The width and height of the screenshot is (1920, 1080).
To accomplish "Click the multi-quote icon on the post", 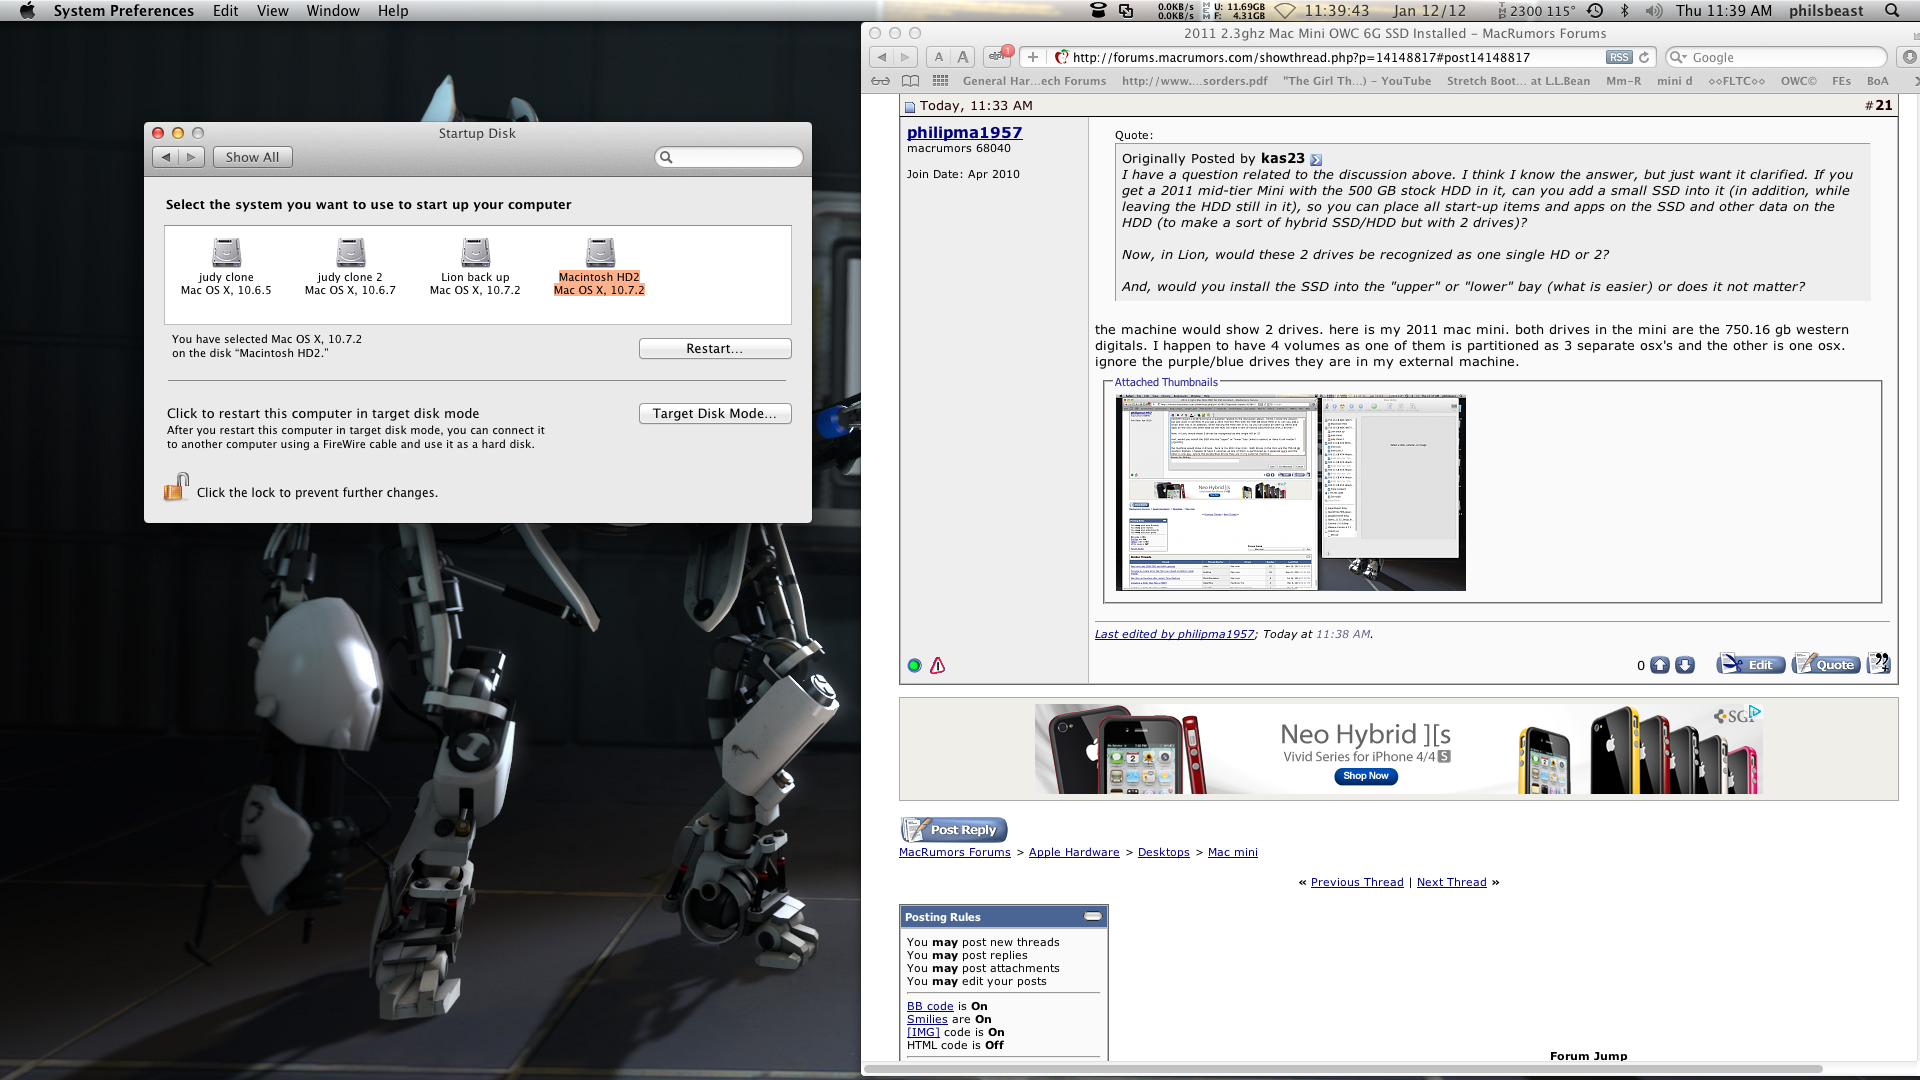I will tap(1879, 664).
